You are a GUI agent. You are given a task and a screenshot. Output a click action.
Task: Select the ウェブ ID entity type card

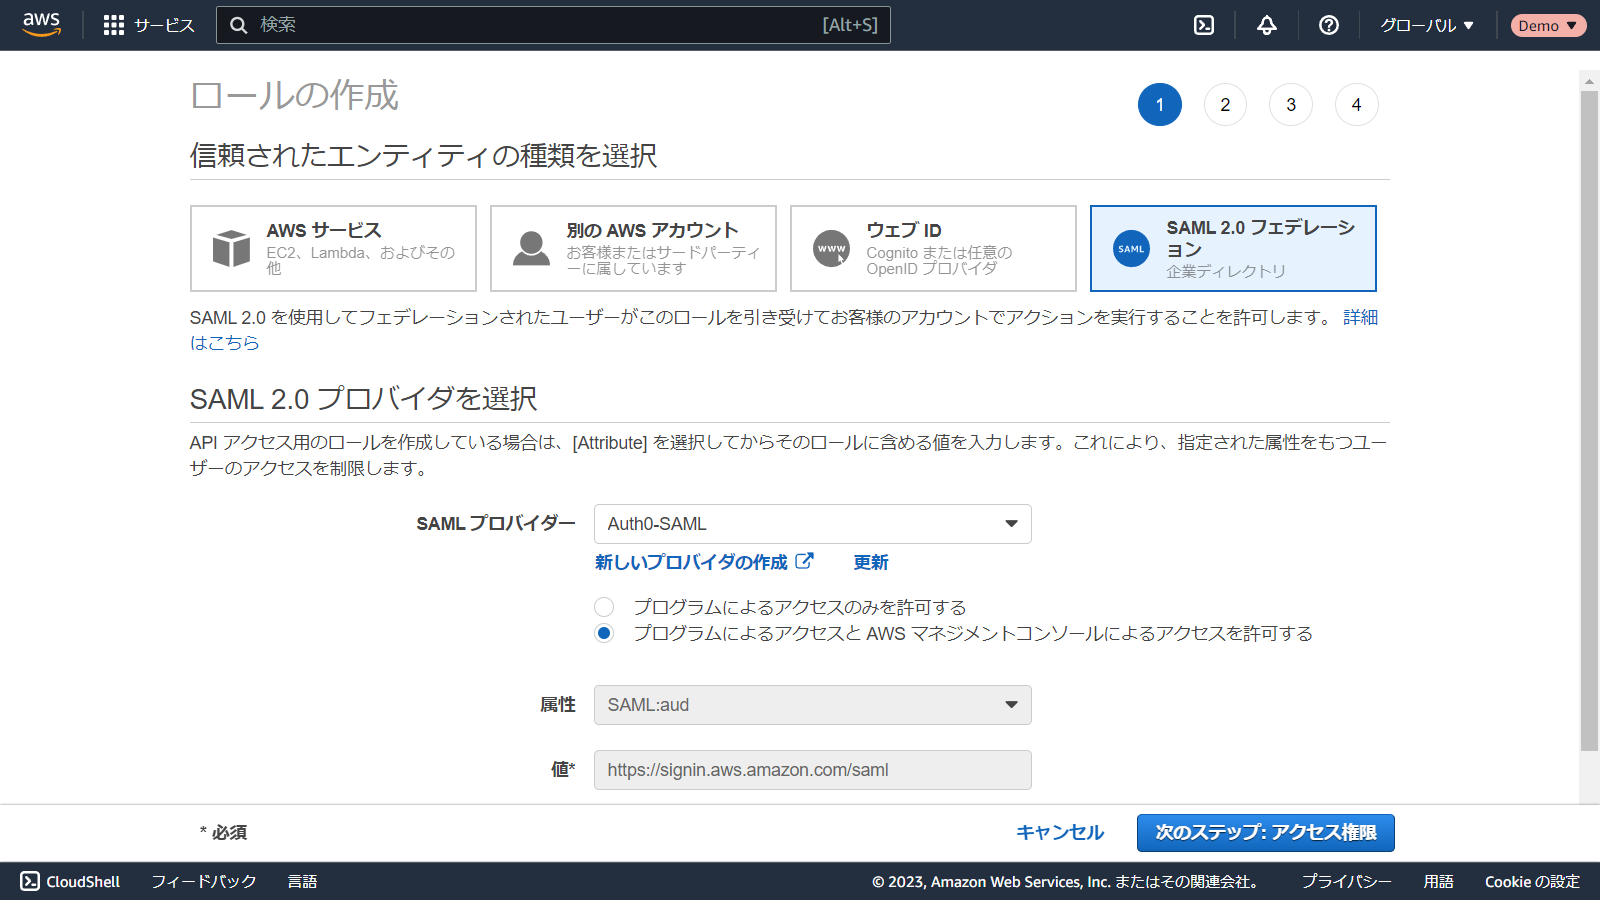933,248
